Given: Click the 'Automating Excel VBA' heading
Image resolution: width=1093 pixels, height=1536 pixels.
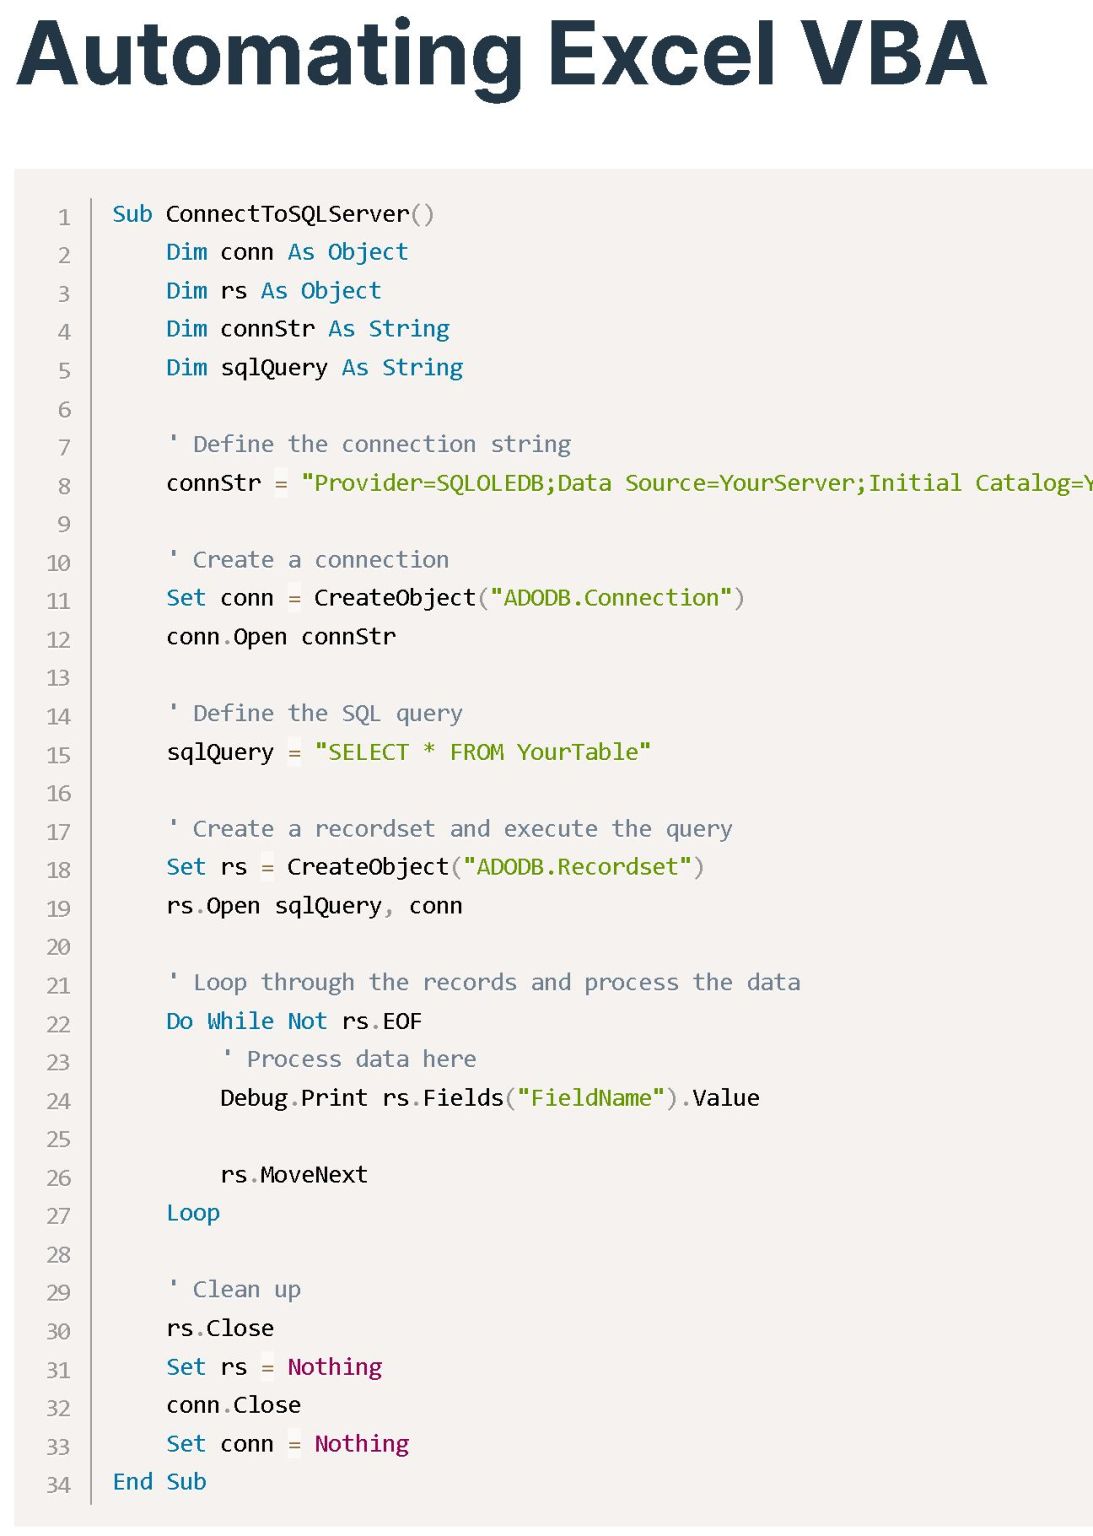Looking at the screenshot, I should (x=502, y=55).
